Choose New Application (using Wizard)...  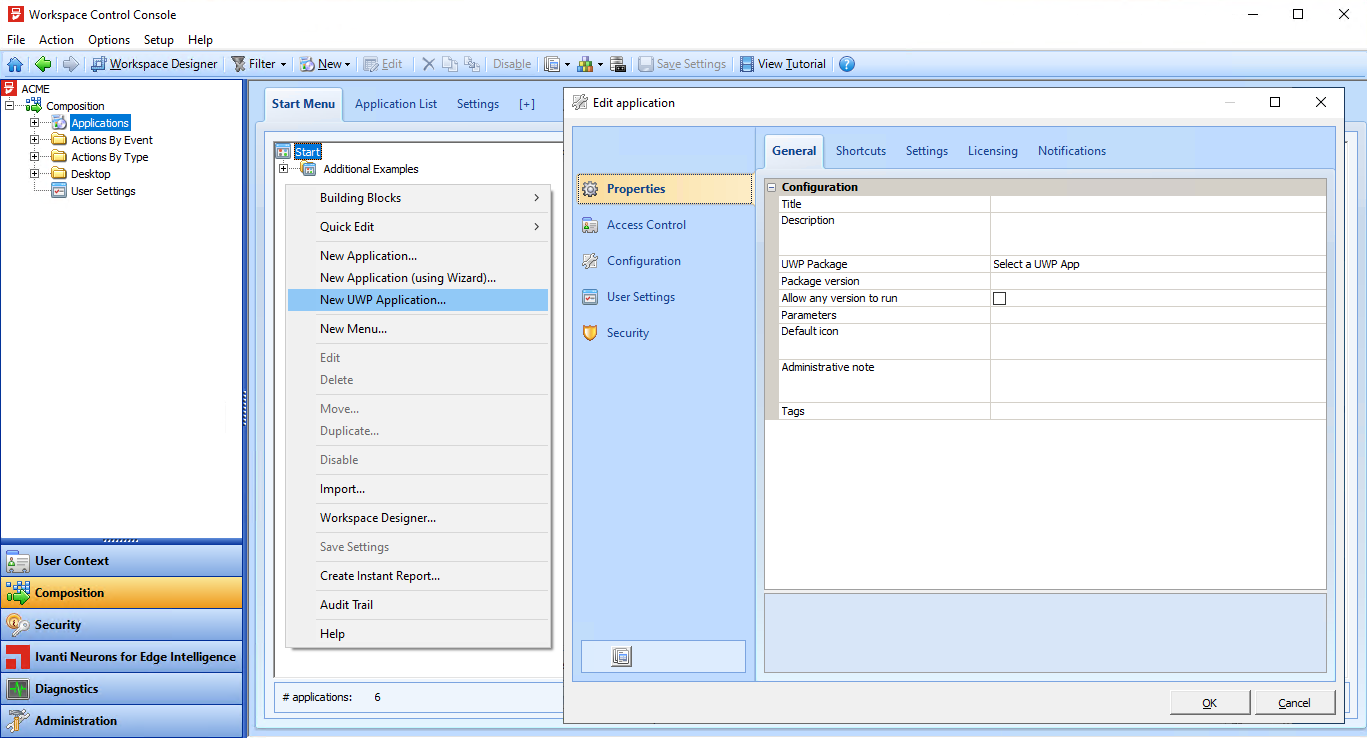click(418, 278)
